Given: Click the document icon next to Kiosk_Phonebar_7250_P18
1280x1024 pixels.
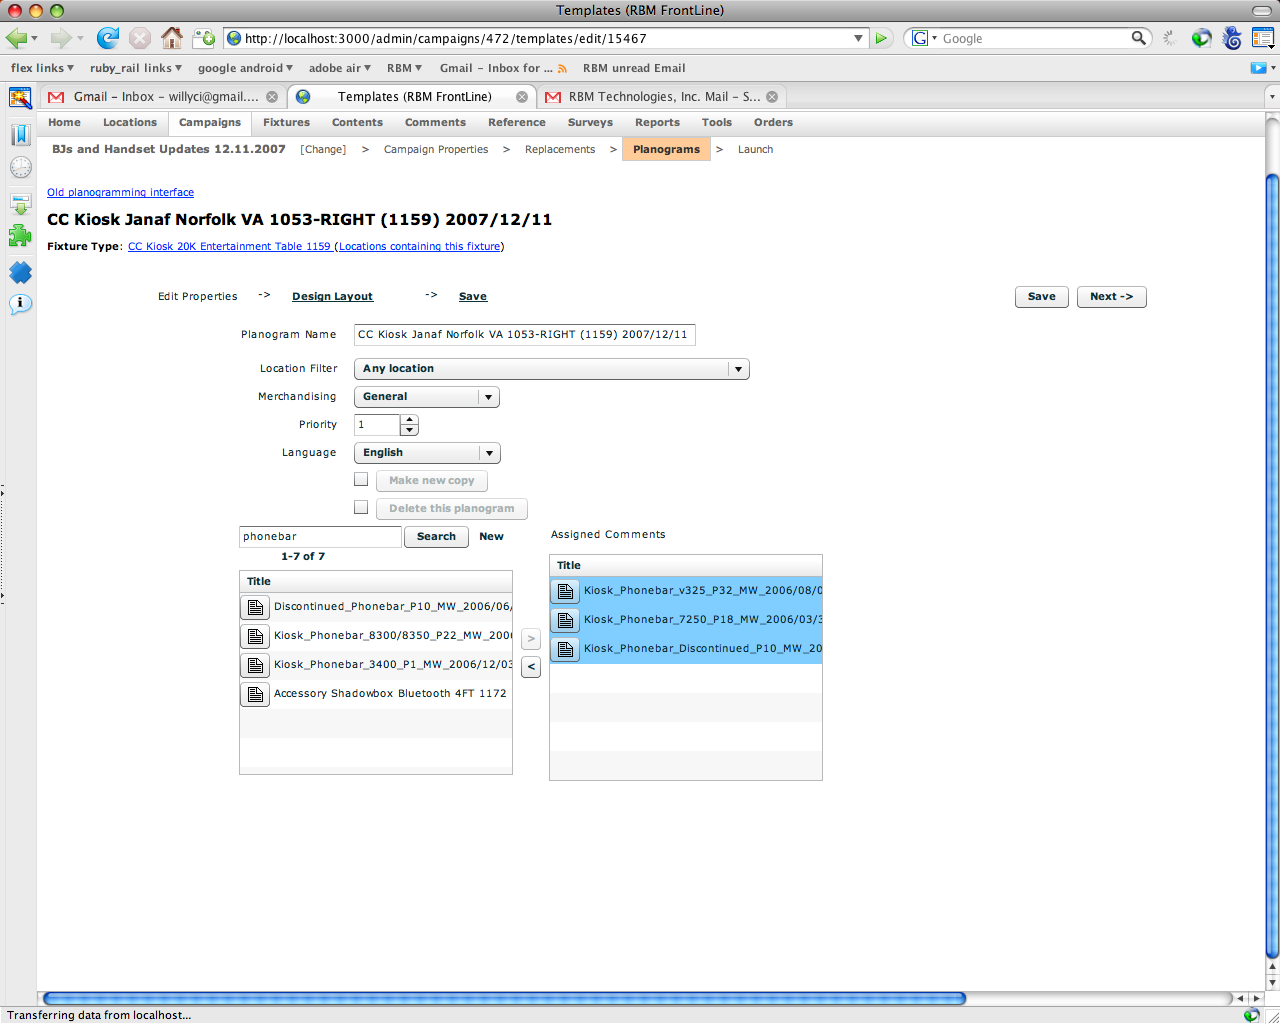Looking at the screenshot, I should click(565, 620).
